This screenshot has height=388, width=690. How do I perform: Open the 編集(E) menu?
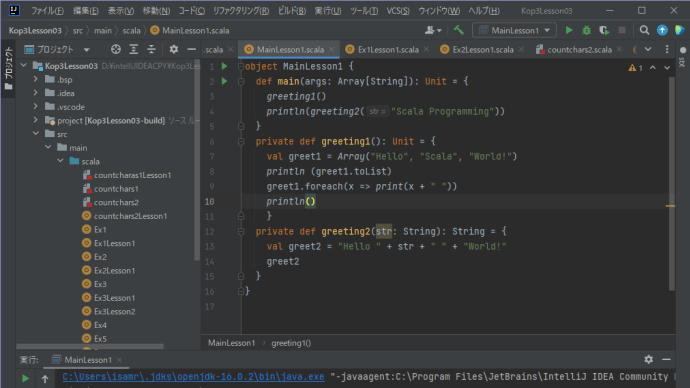pos(85,11)
